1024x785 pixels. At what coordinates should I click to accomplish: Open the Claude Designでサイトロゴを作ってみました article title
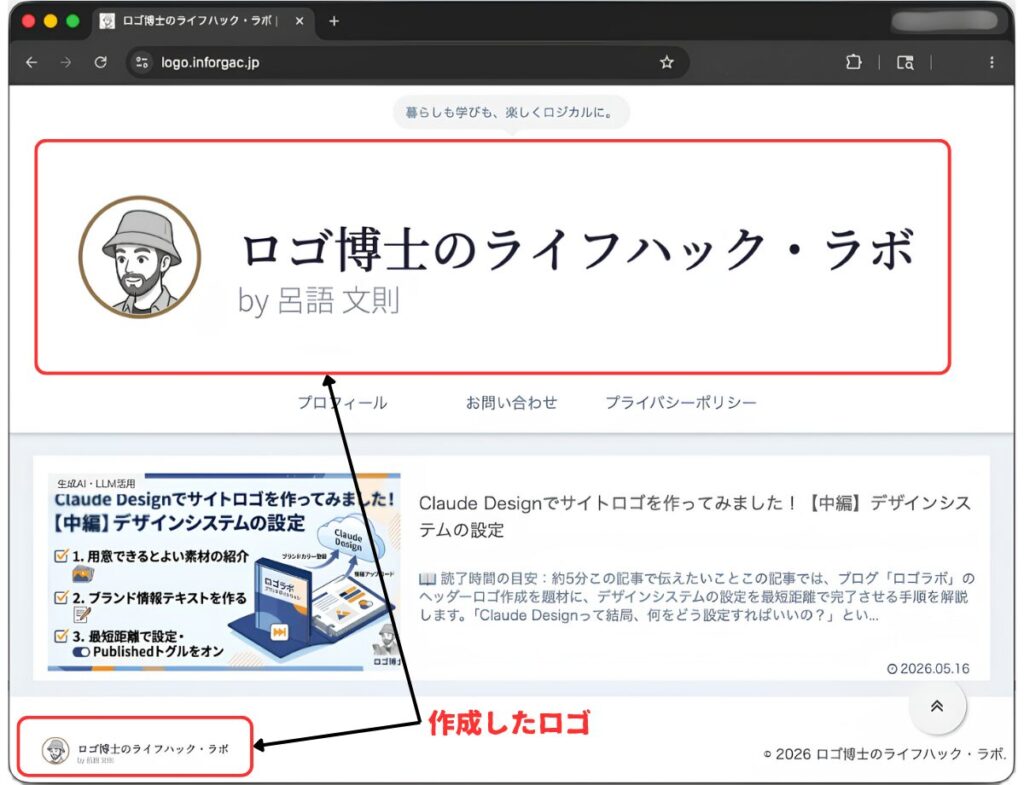(x=695, y=516)
